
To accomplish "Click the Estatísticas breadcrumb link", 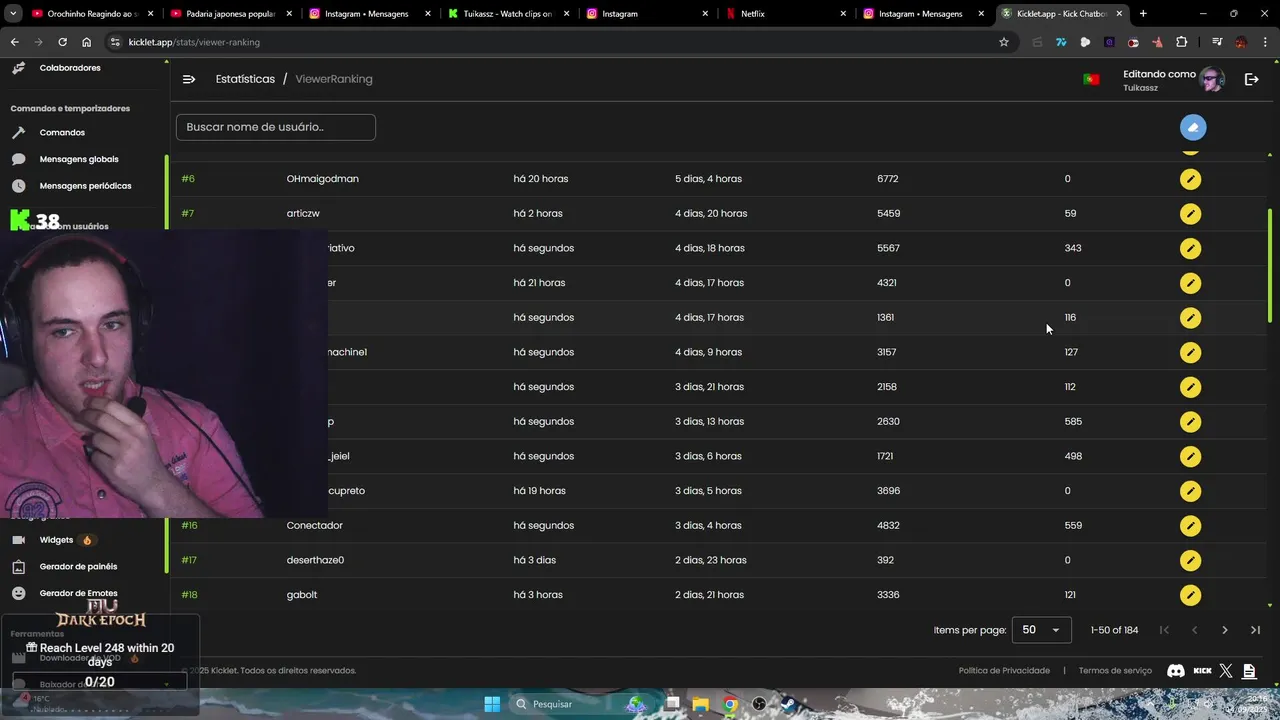I will [245, 79].
